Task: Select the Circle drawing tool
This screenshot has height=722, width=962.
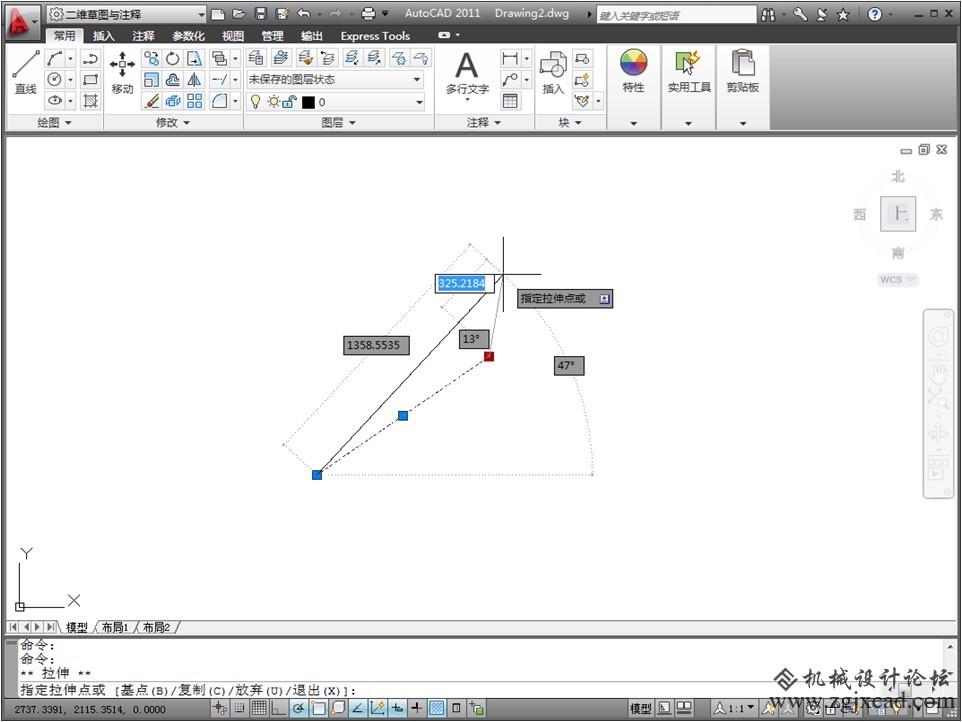Action: [x=55, y=79]
